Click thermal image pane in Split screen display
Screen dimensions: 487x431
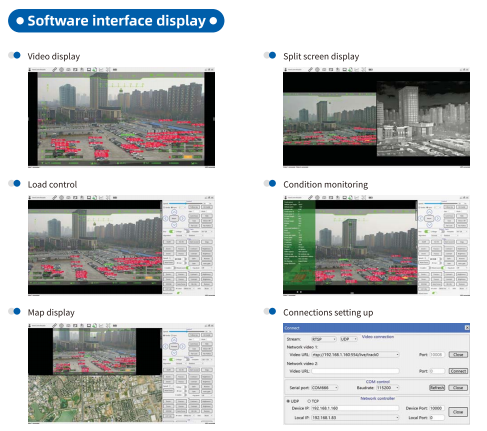[423, 118]
